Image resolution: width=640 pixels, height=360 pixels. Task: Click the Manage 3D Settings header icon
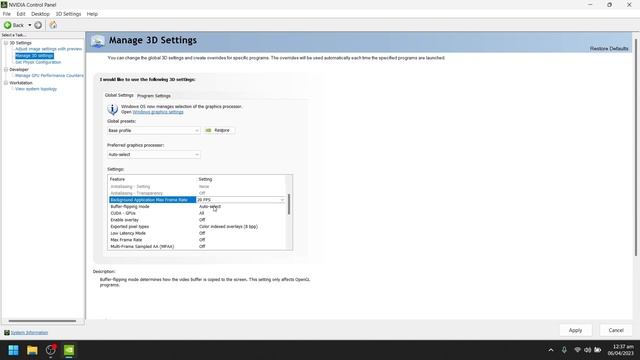point(98,41)
